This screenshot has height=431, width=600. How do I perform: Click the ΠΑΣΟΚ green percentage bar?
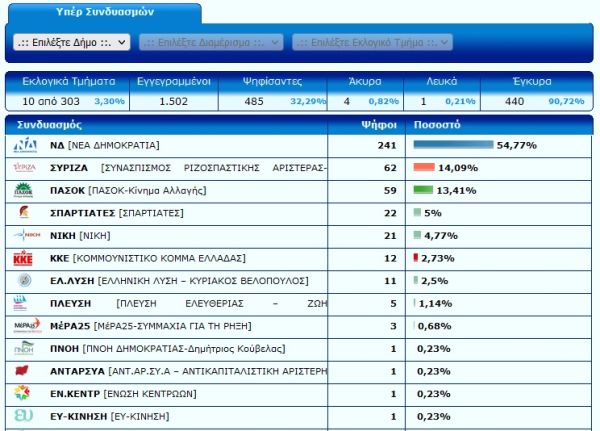pyautogui.click(x=423, y=190)
